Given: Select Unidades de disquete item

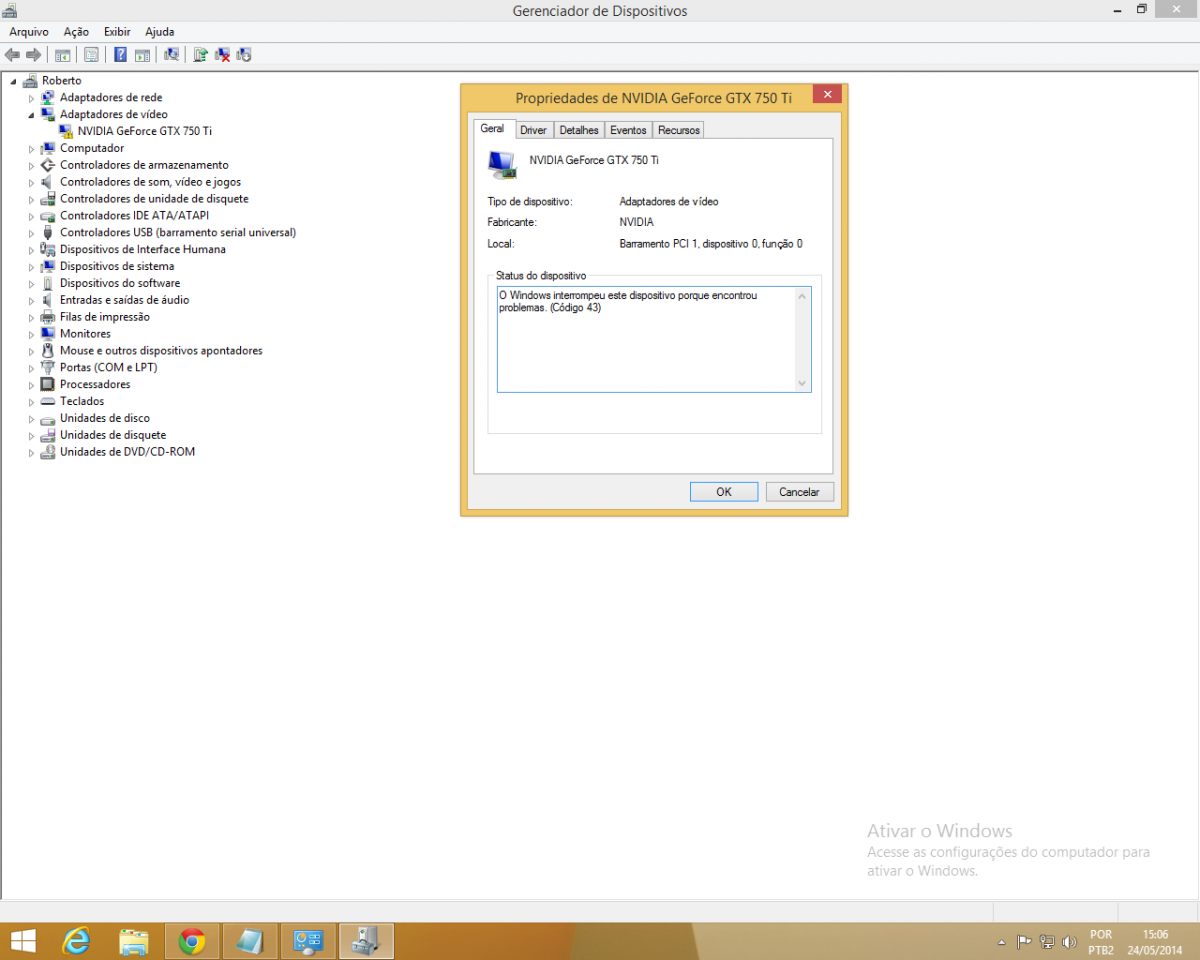Looking at the screenshot, I should click(x=113, y=435).
